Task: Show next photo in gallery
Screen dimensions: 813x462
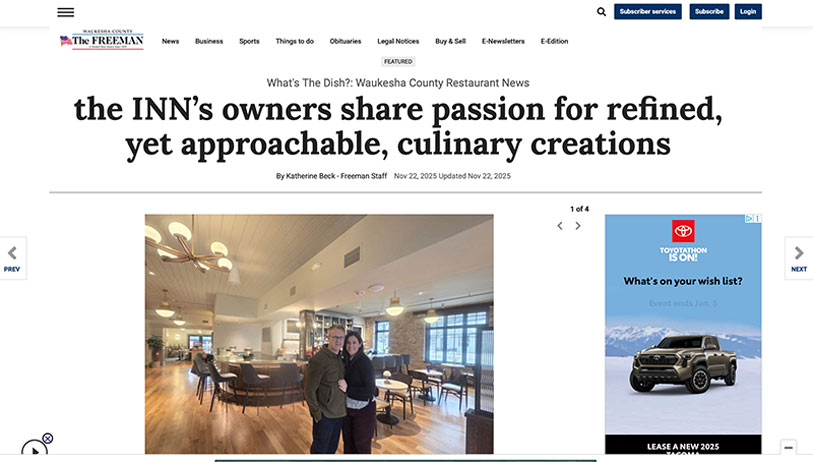Action: 578,226
